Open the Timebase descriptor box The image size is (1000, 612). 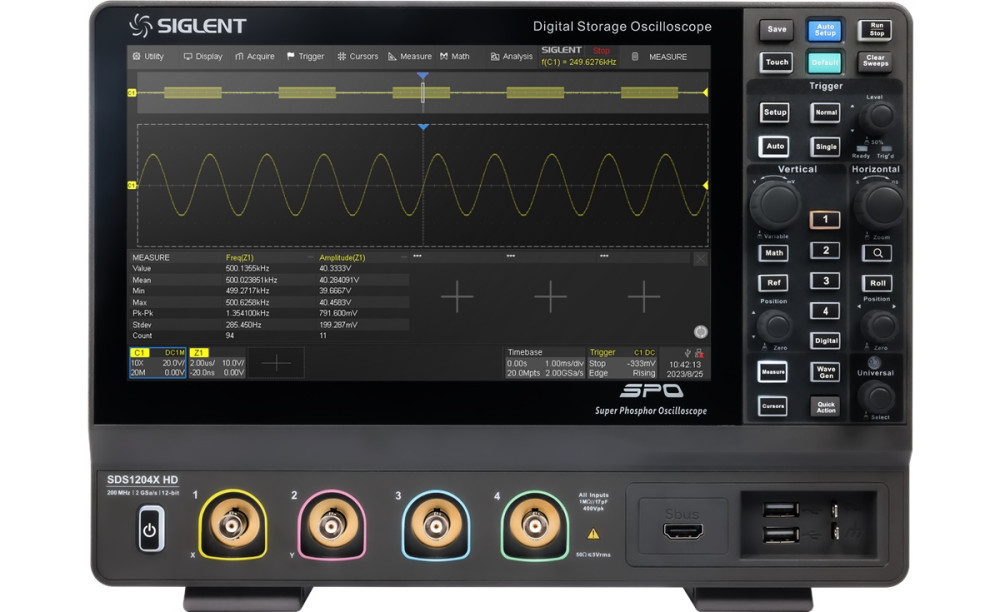pyautogui.click(x=545, y=363)
